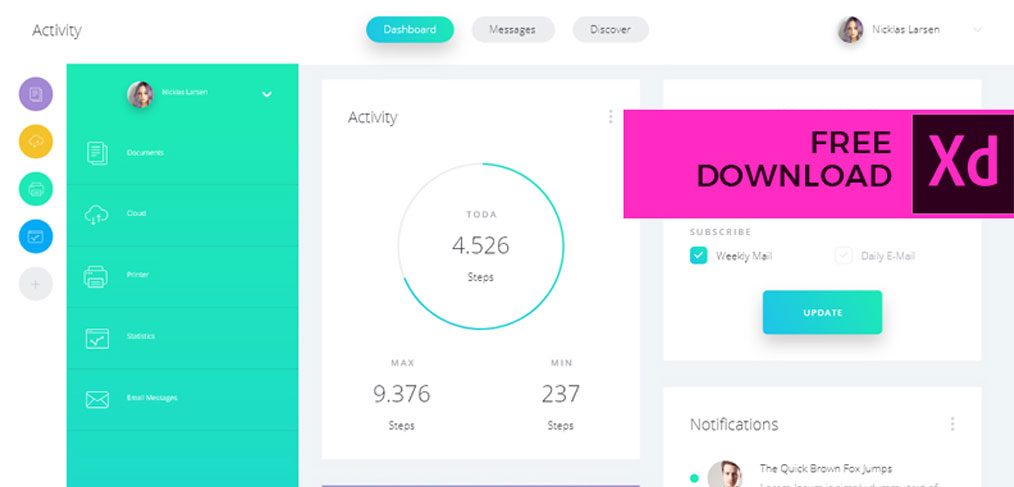Click the Cloud upload icon in sidebar
The width and height of the screenshot is (1014, 487).
tap(97, 215)
